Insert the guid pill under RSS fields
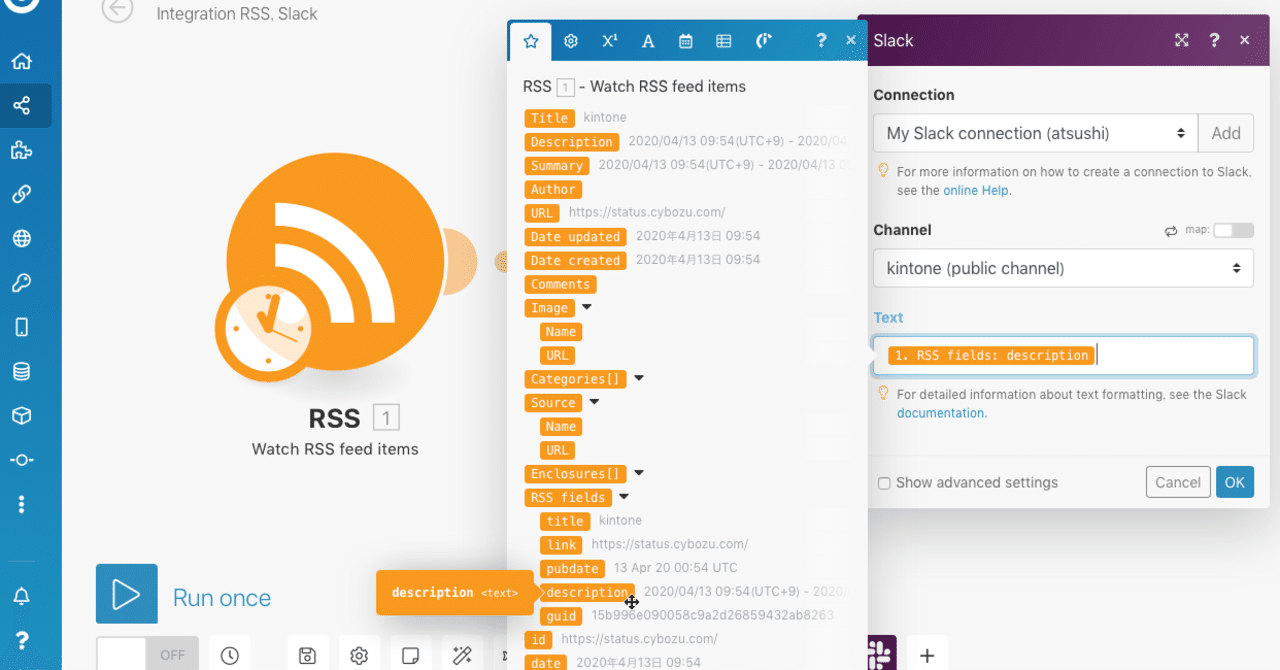 coord(561,616)
